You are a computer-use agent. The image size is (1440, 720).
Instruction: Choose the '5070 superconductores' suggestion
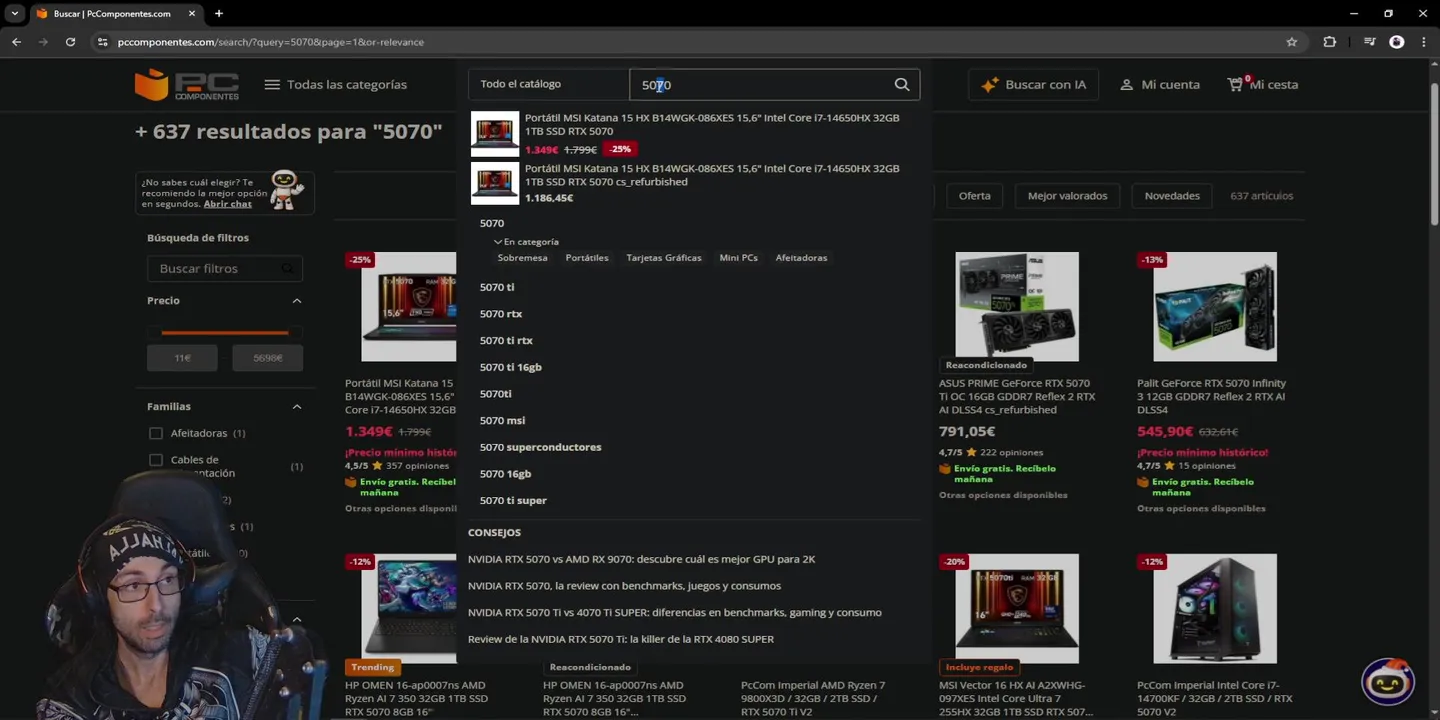click(540, 447)
